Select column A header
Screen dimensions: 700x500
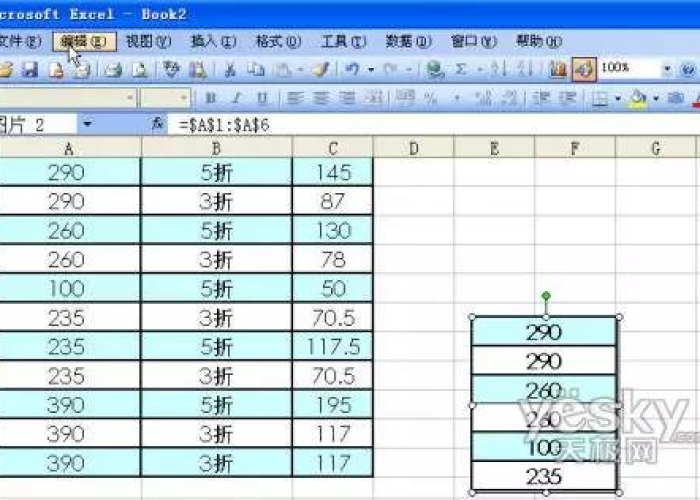(x=70, y=148)
